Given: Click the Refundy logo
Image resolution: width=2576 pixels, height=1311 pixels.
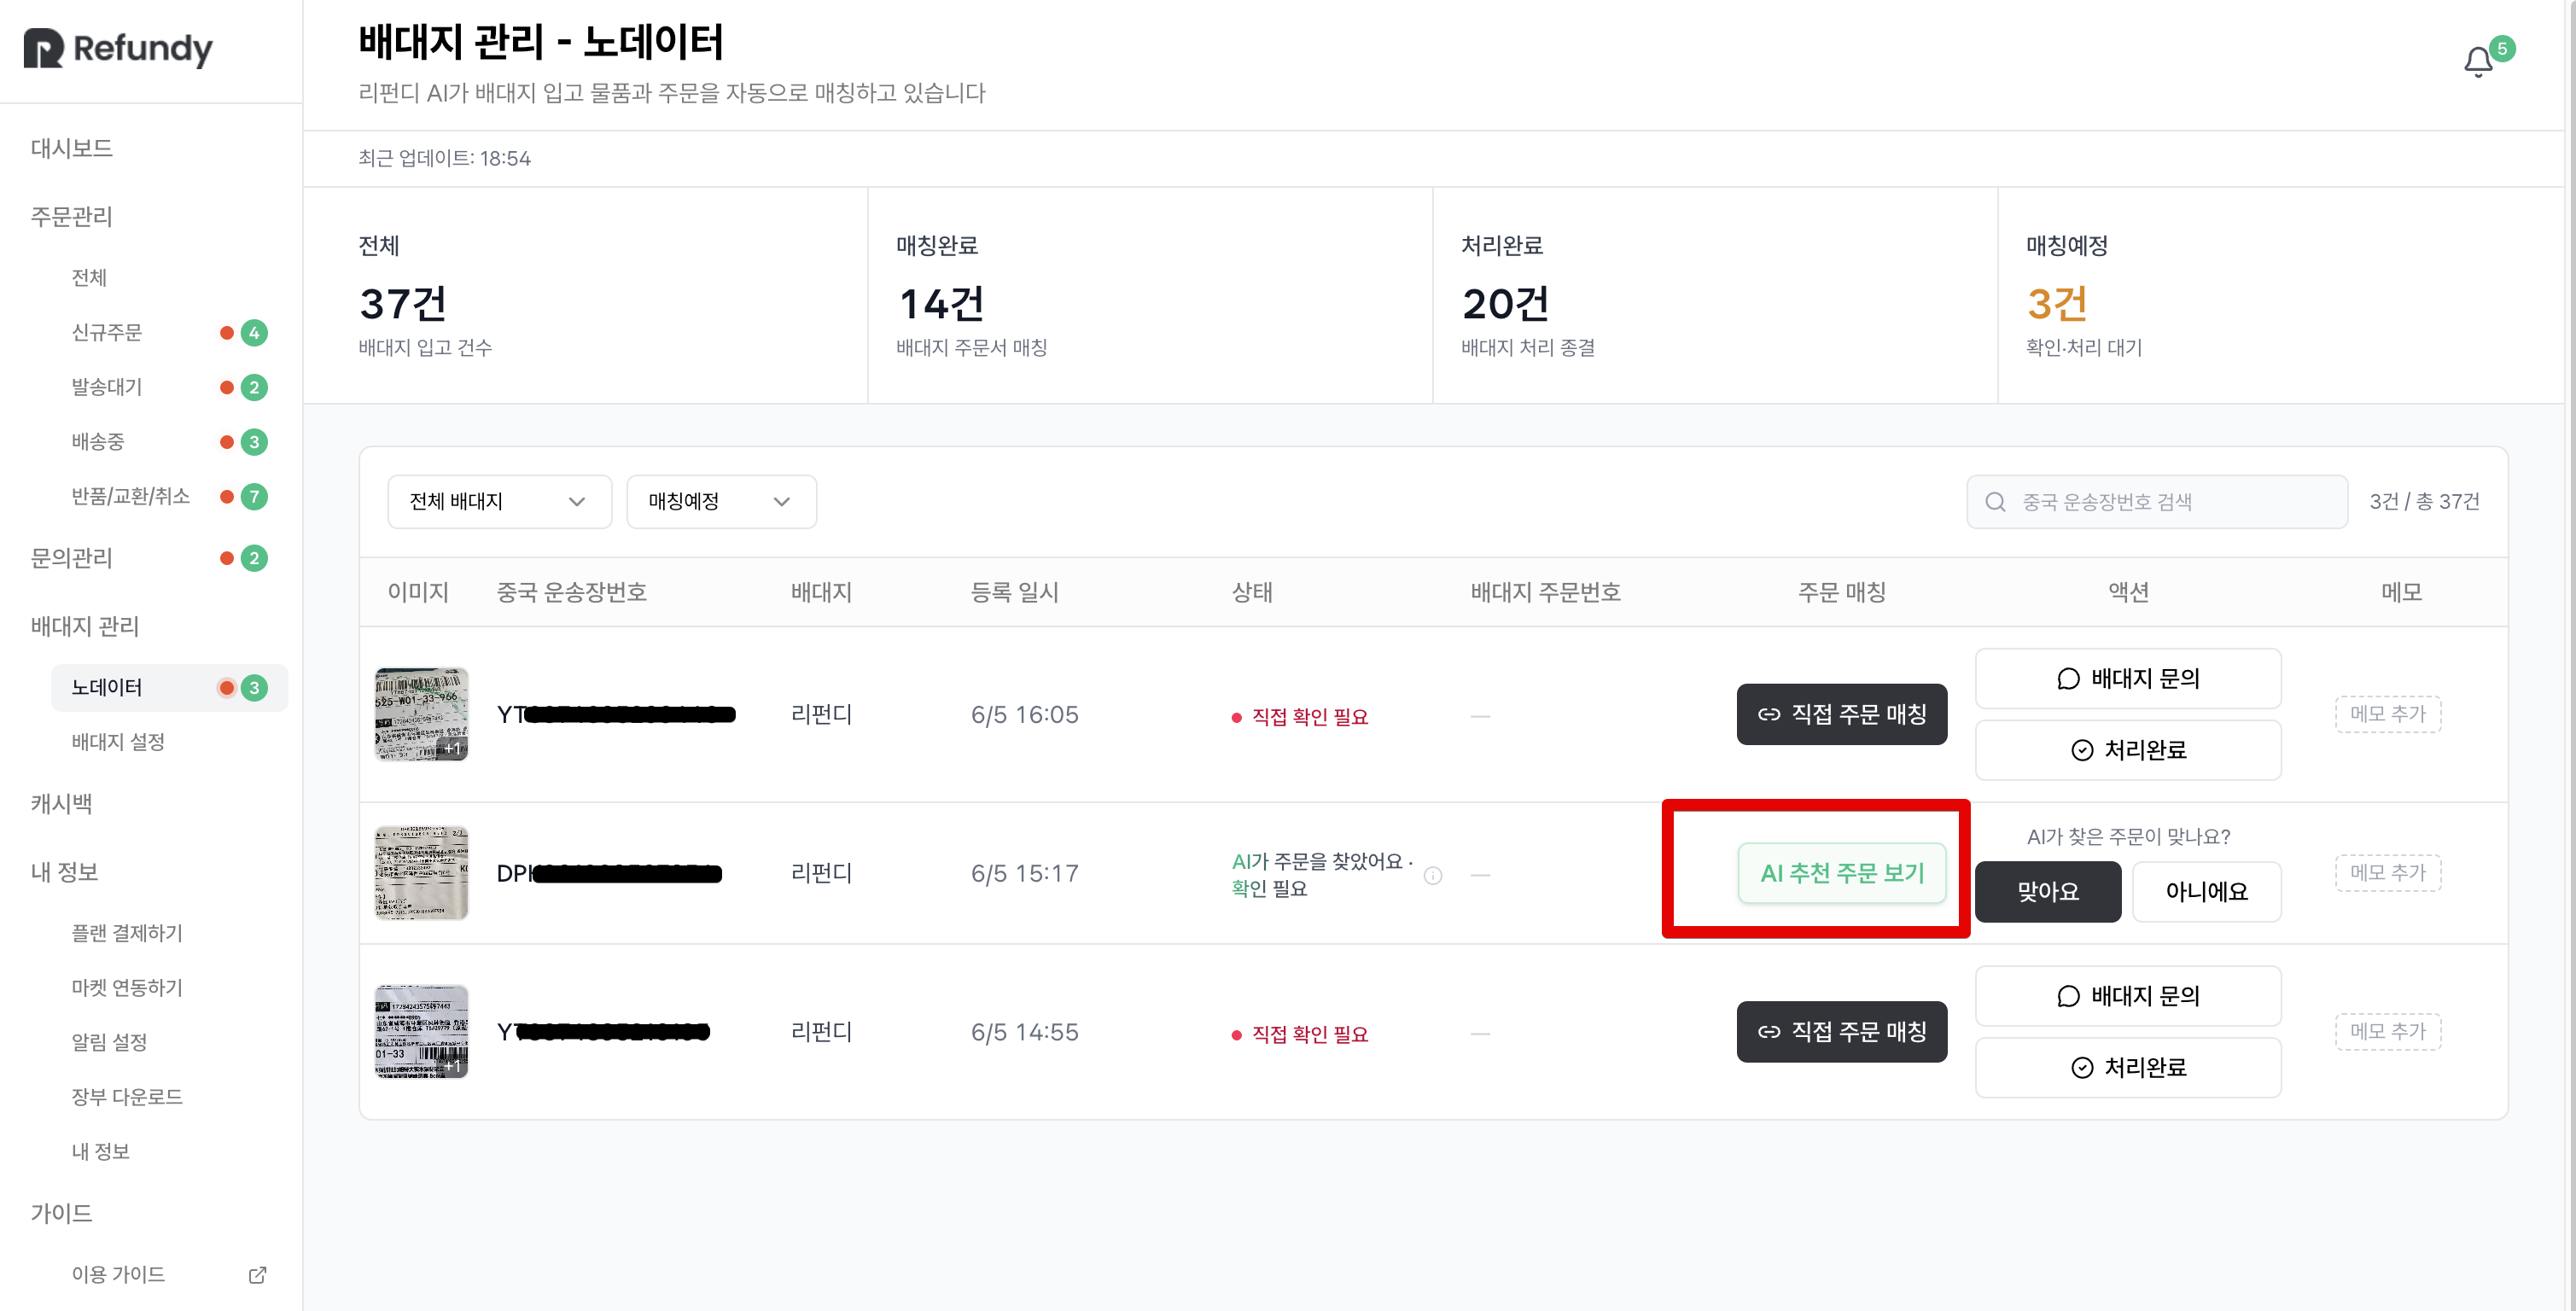Looking at the screenshot, I should pyautogui.click(x=118, y=48).
